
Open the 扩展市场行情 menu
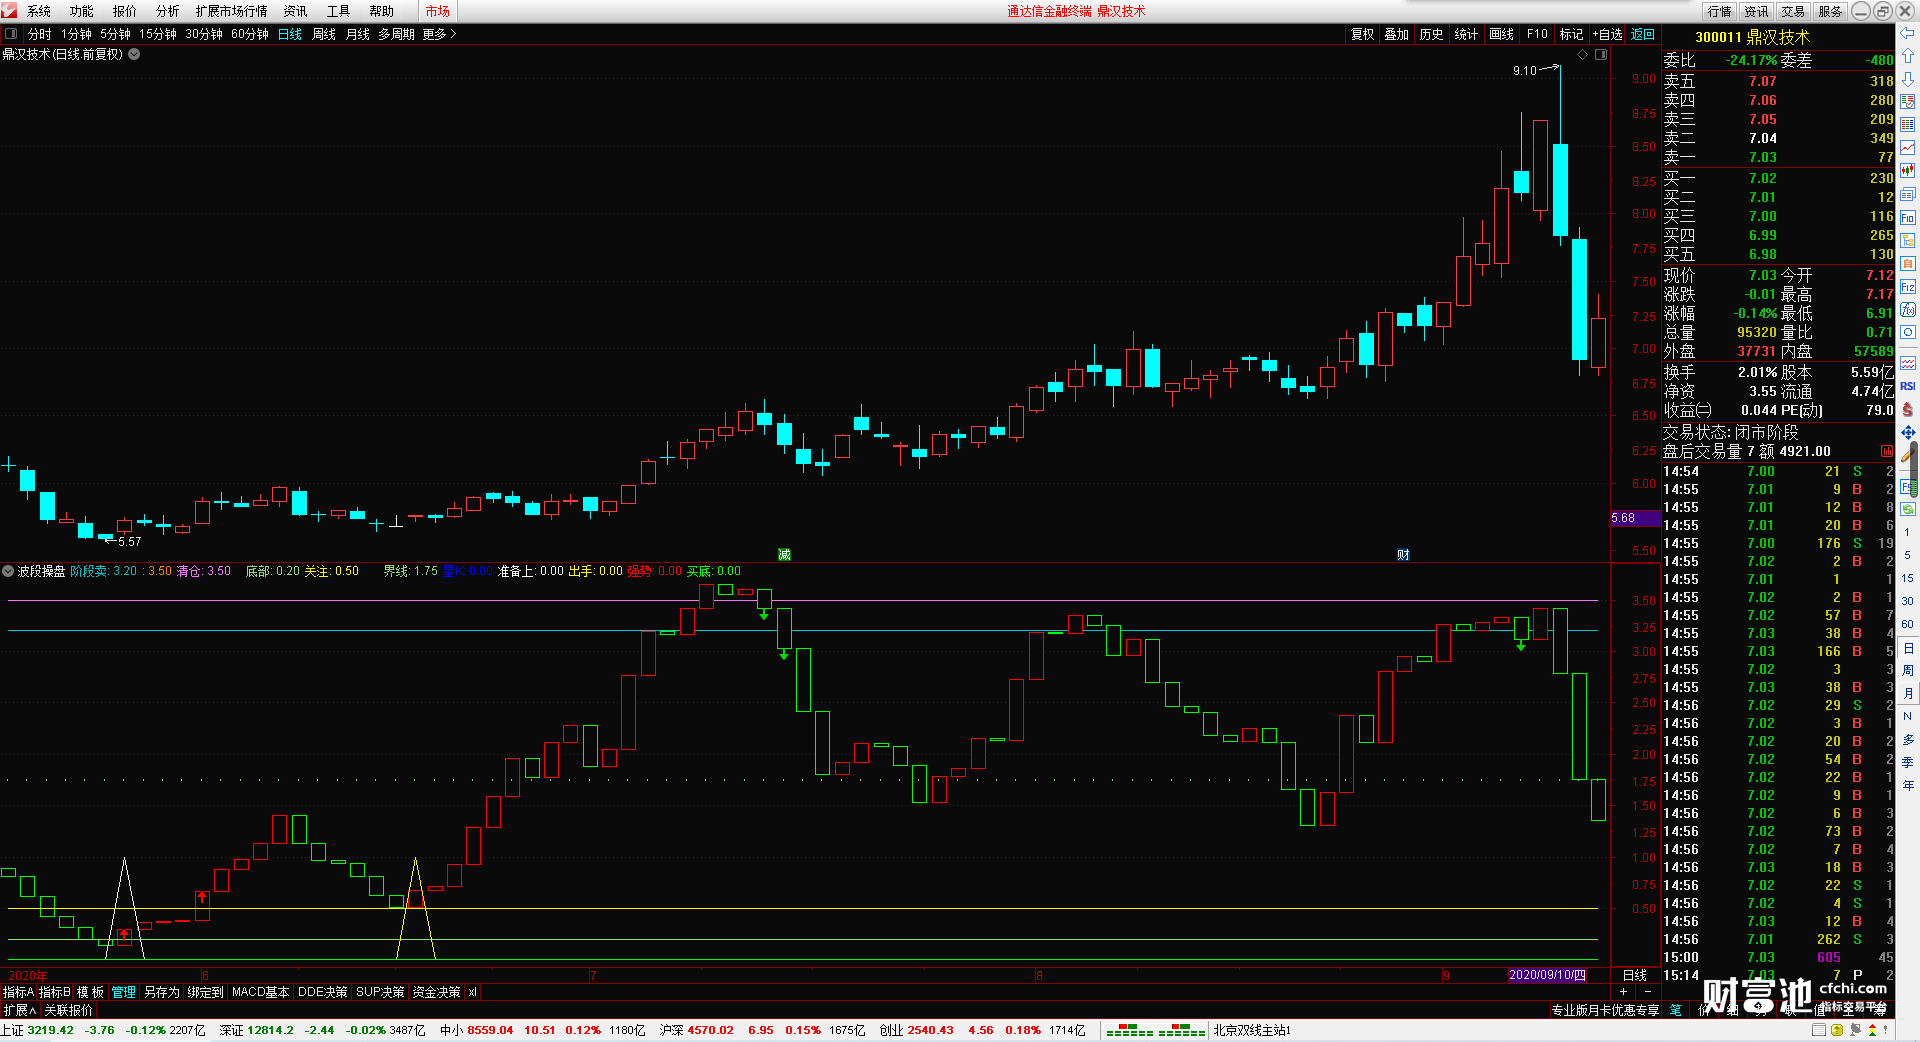coord(231,11)
